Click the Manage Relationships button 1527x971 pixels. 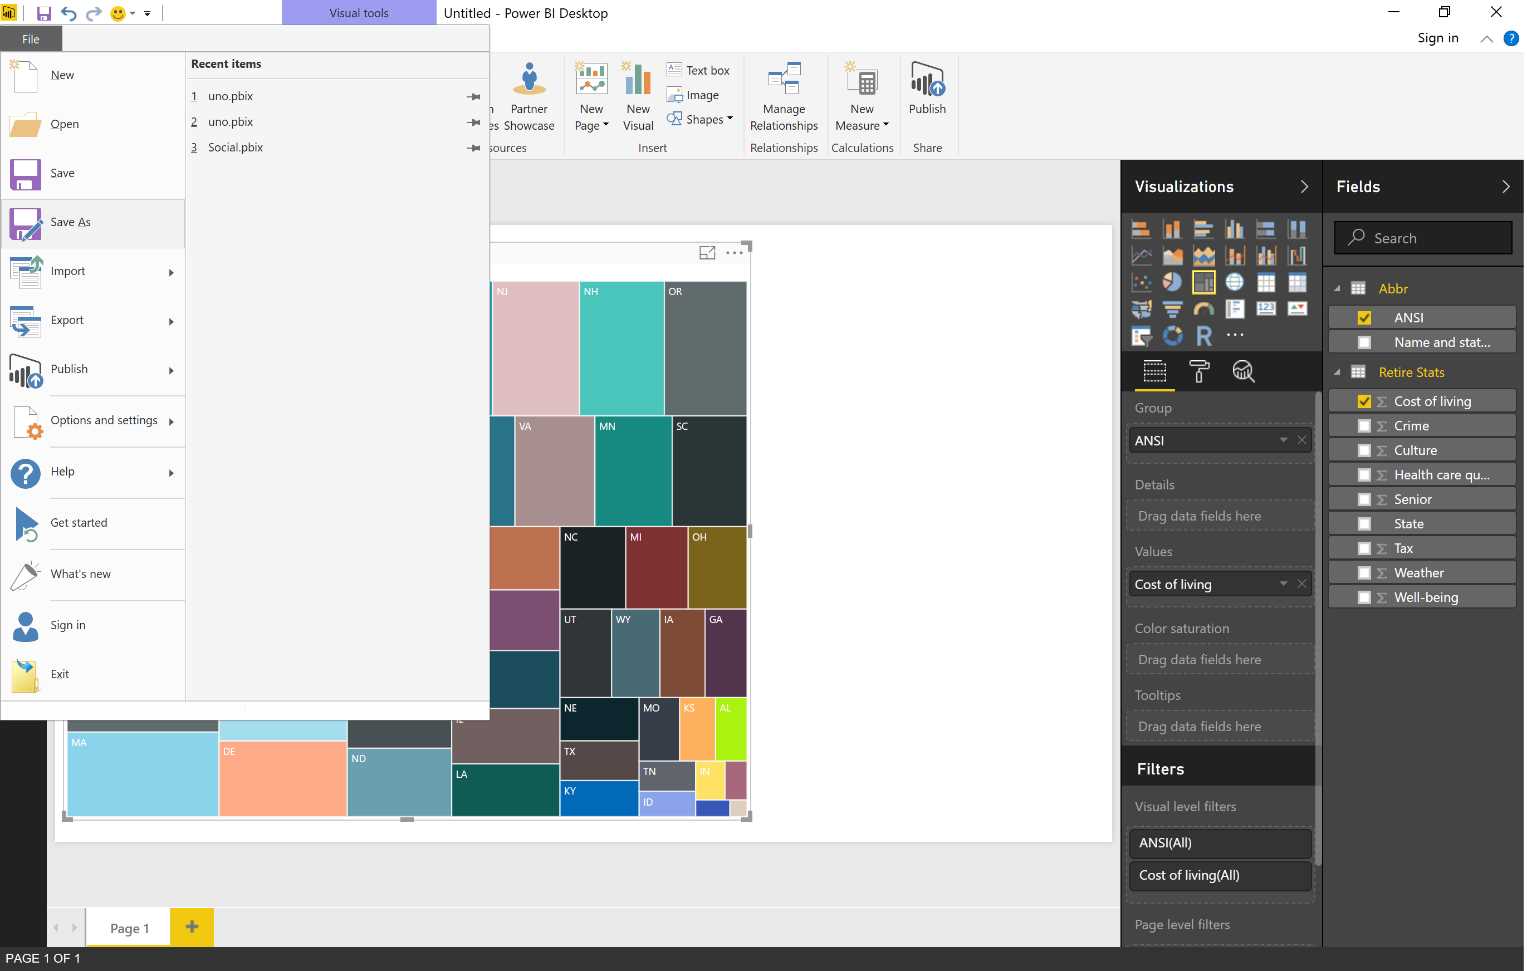pyautogui.click(x=784, y=95)
